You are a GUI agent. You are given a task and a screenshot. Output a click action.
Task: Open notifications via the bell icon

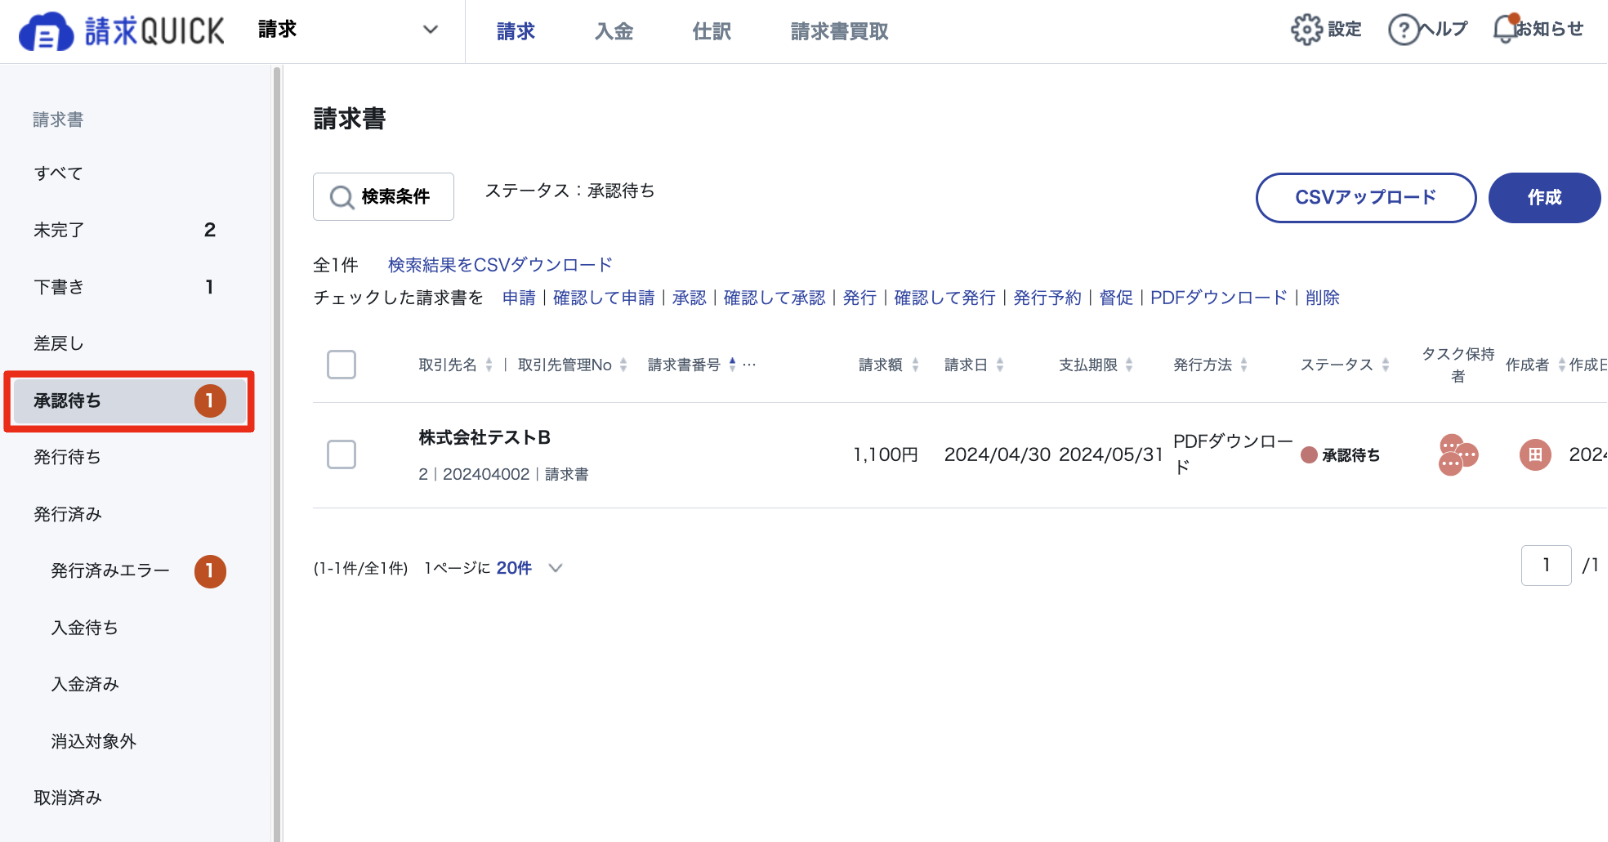(1506, 28)
